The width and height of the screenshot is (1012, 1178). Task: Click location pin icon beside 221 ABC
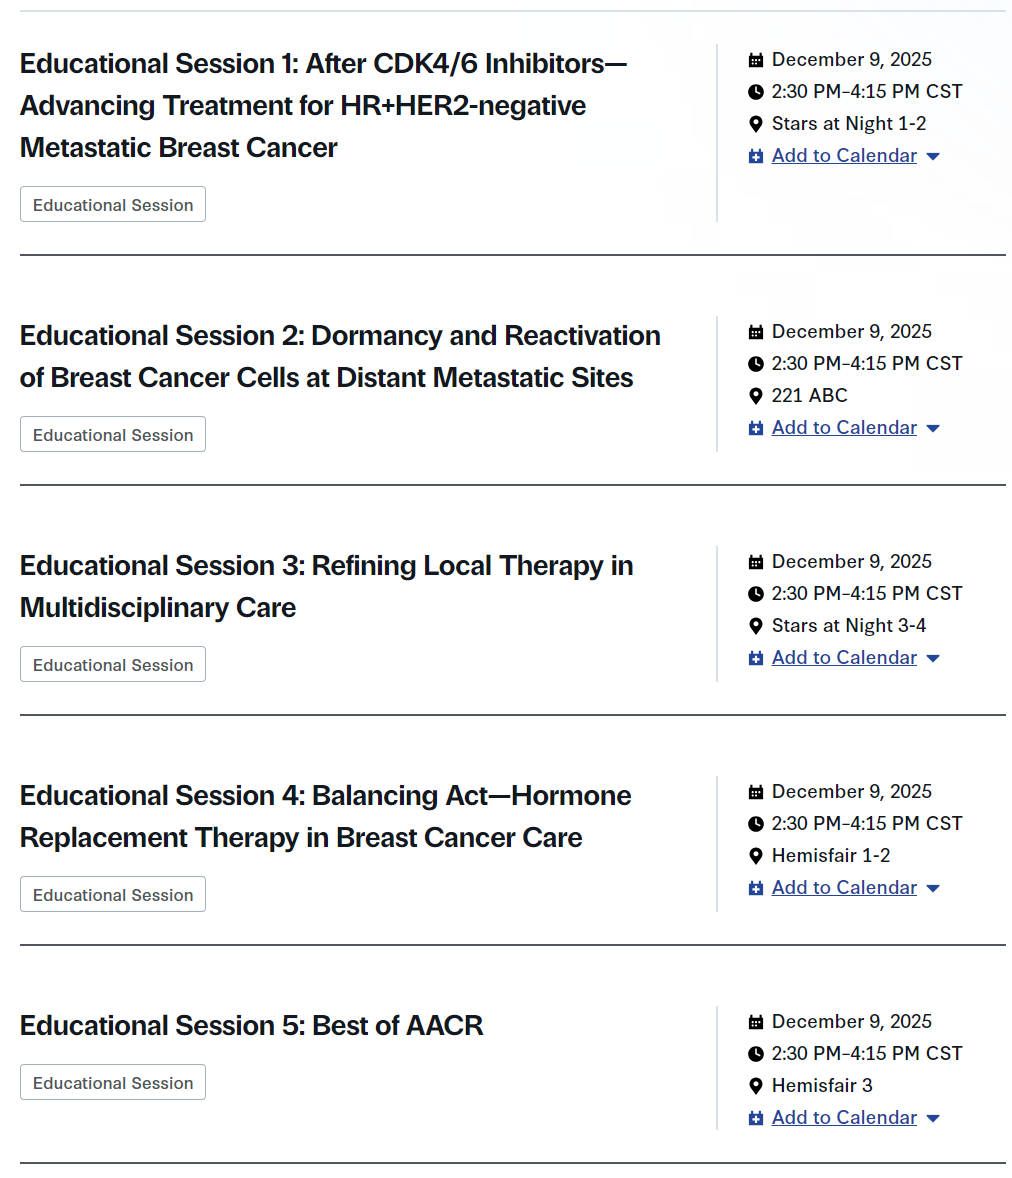pos(756,396)
